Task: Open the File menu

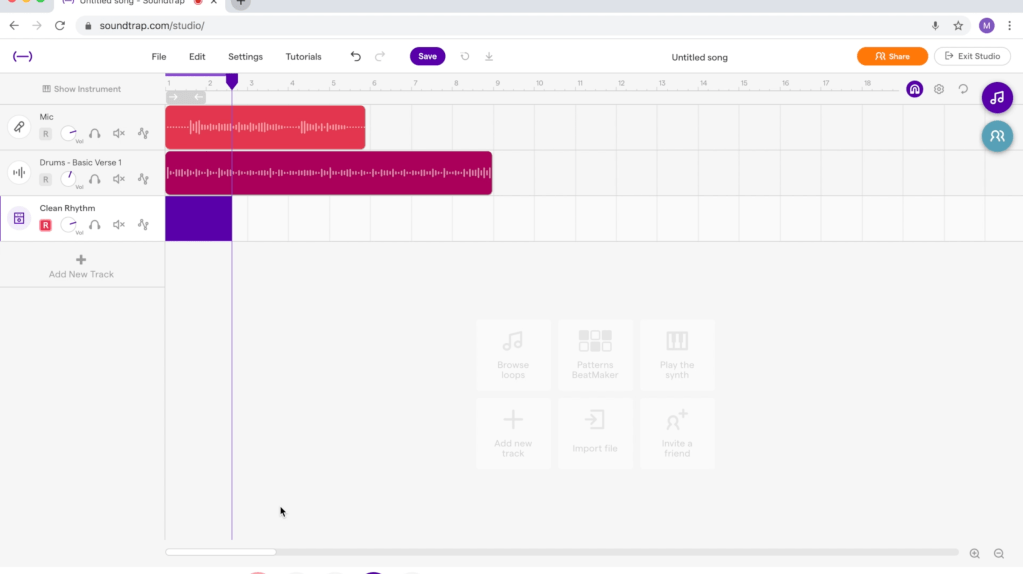Action: tap(159, 57)
